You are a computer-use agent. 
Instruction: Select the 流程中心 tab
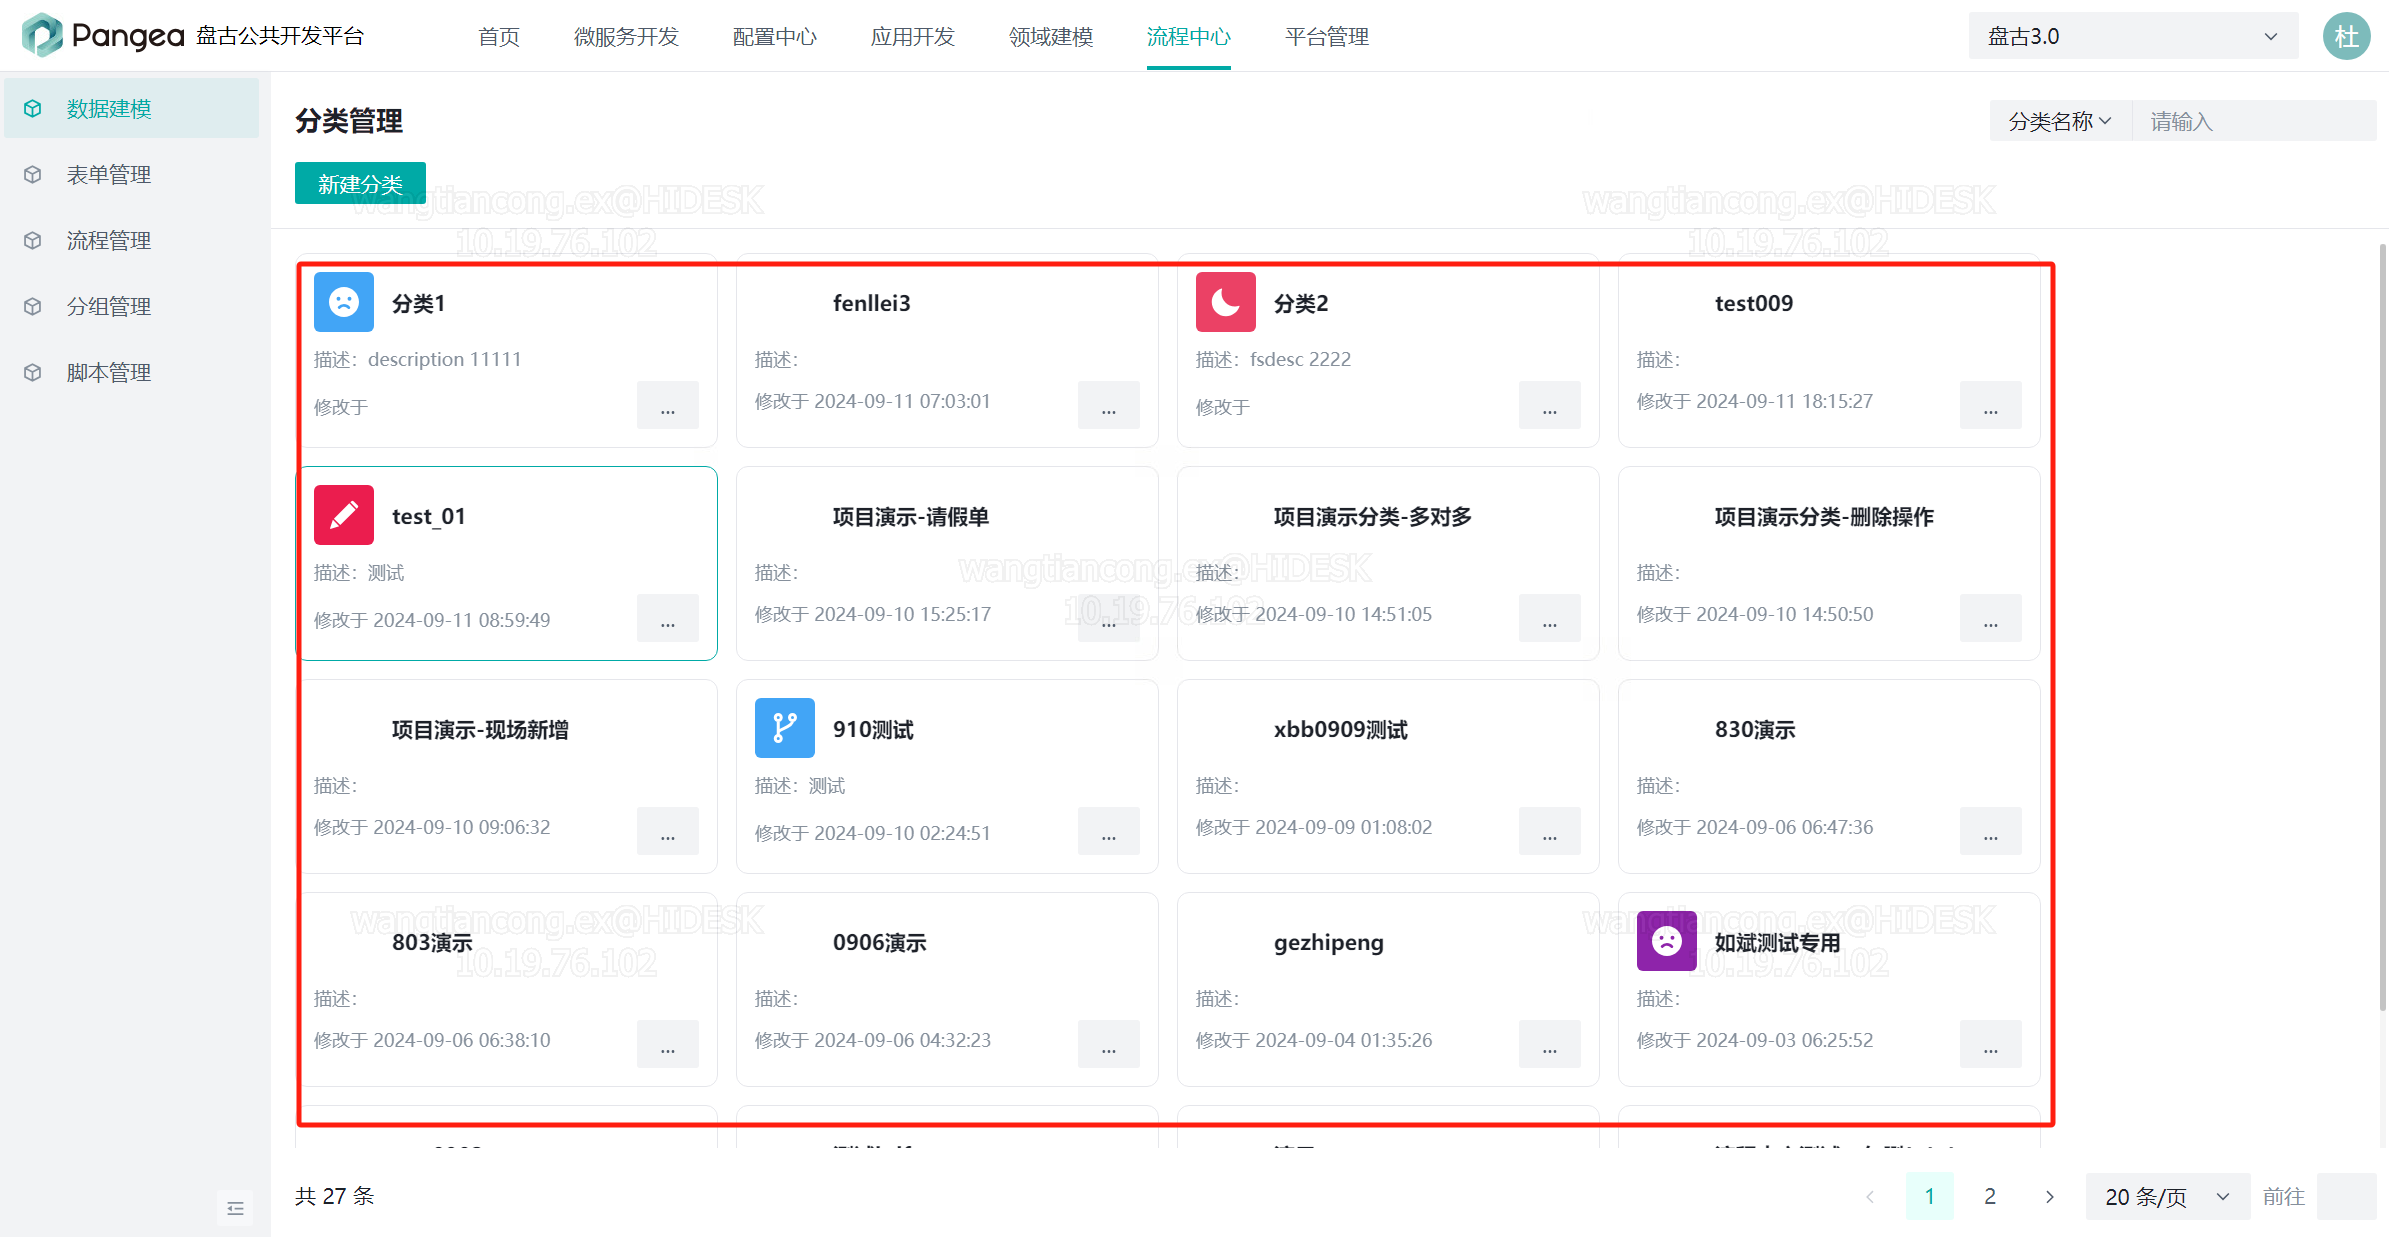coord(1189,37)
